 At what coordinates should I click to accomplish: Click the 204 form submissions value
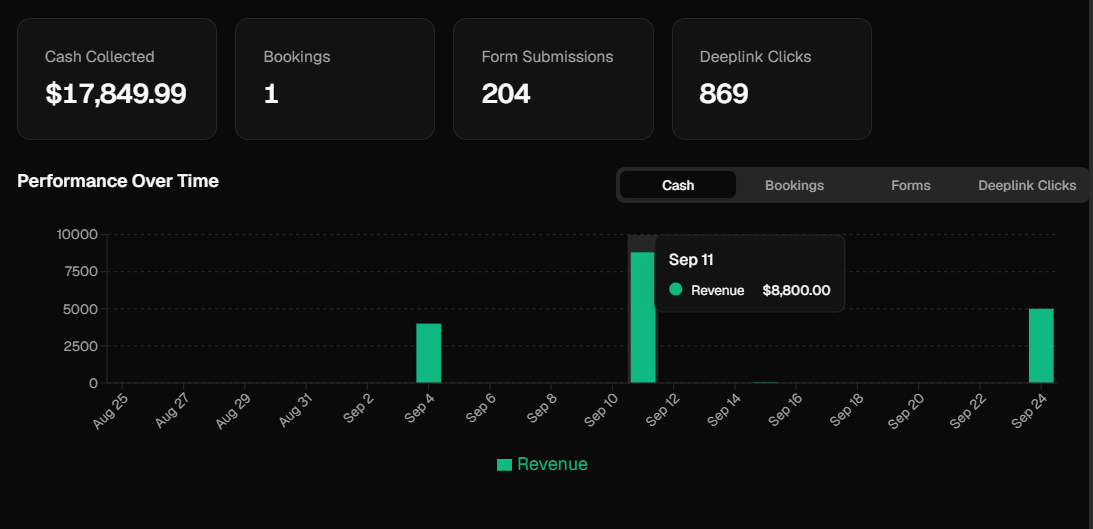point(506,93)
